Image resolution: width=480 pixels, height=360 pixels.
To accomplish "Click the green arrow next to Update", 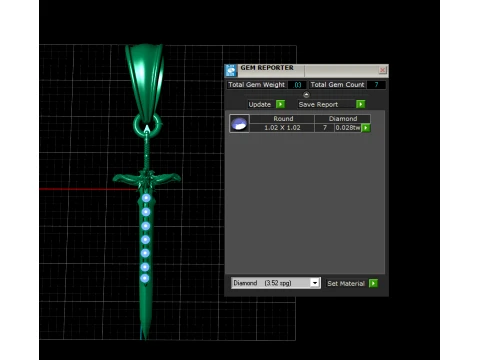I will (280, 104).
